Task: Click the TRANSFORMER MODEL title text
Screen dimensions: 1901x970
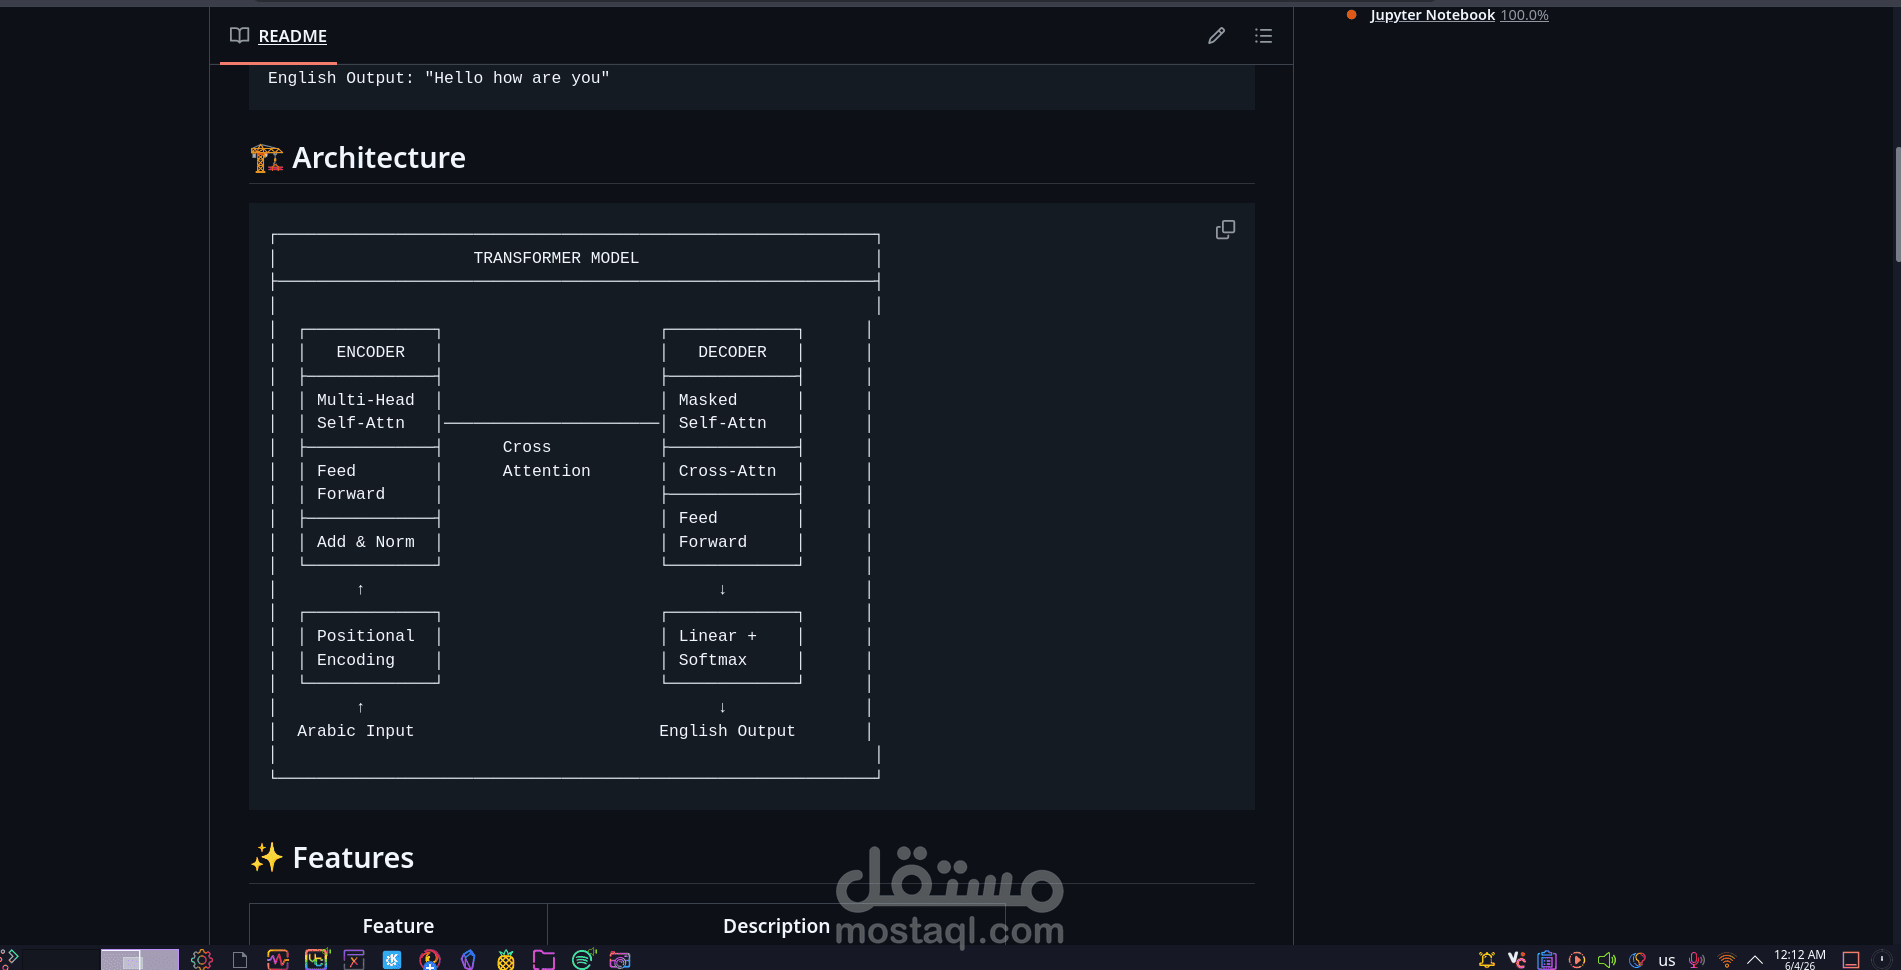Action: point(556,258)
